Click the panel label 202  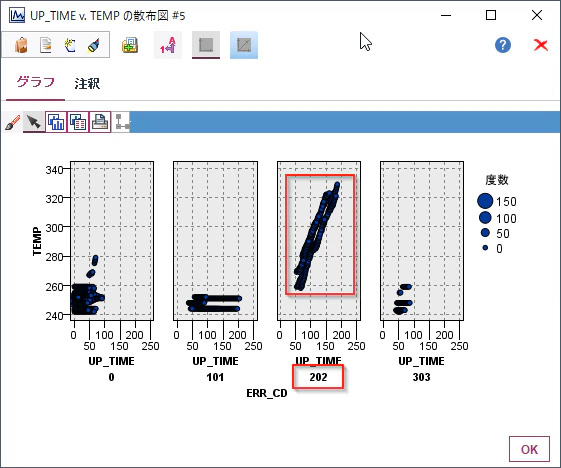tap(318, 377)
